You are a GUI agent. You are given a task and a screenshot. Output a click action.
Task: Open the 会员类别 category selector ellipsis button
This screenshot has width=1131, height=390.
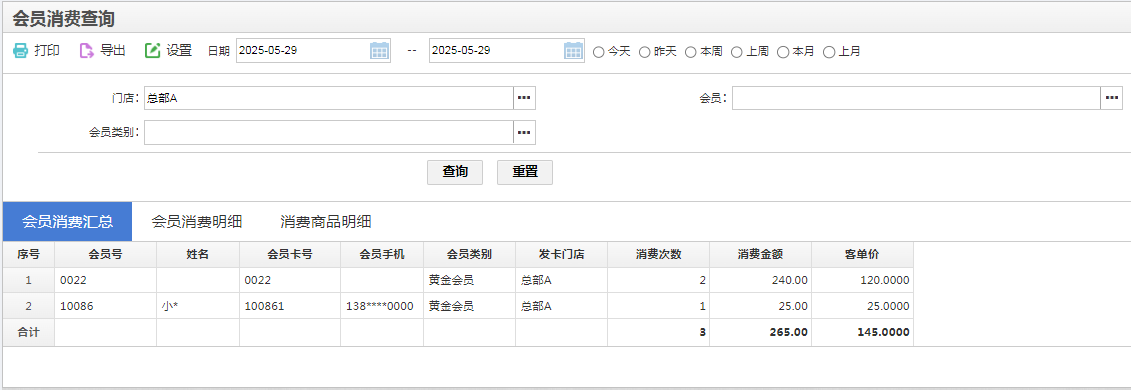click(524, 133)
